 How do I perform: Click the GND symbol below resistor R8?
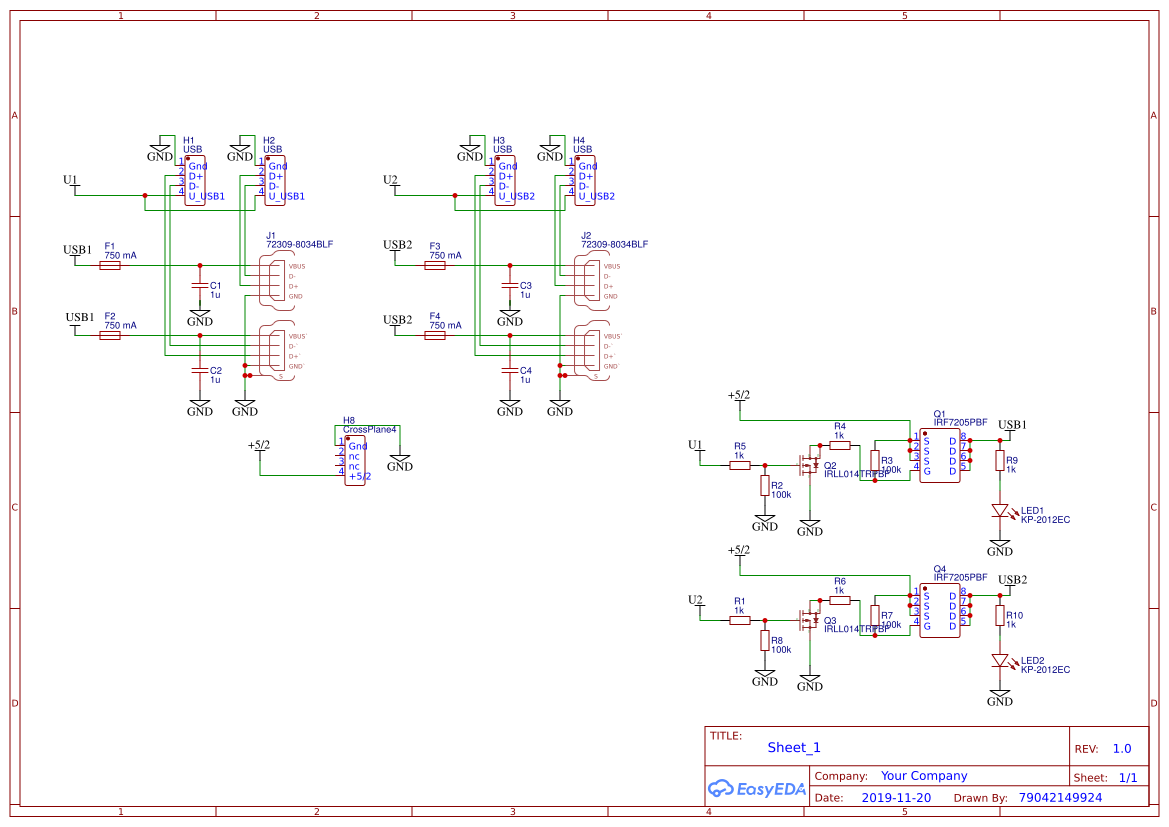[x=765, y=676]
